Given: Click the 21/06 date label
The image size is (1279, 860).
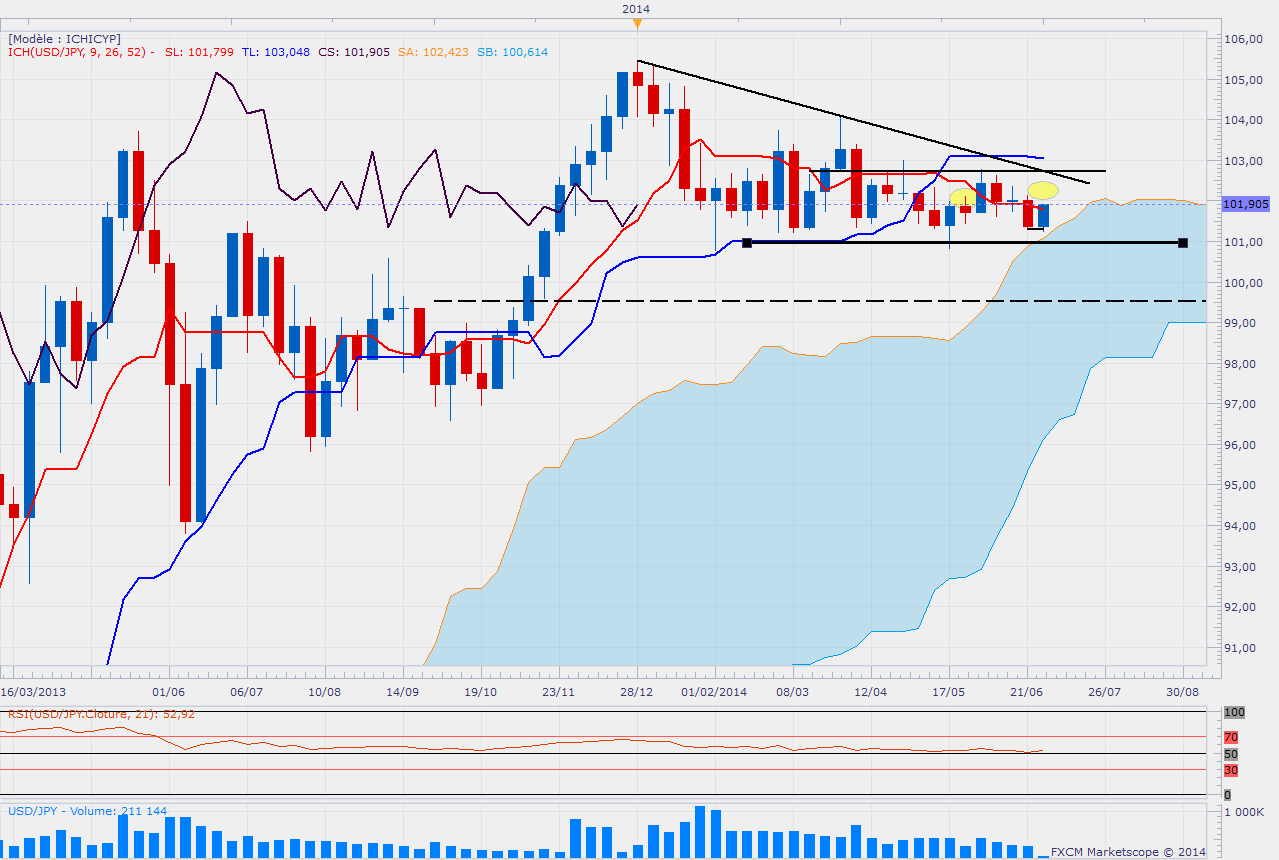Looking at the screenshot, I should click(x=1027, y=691).
